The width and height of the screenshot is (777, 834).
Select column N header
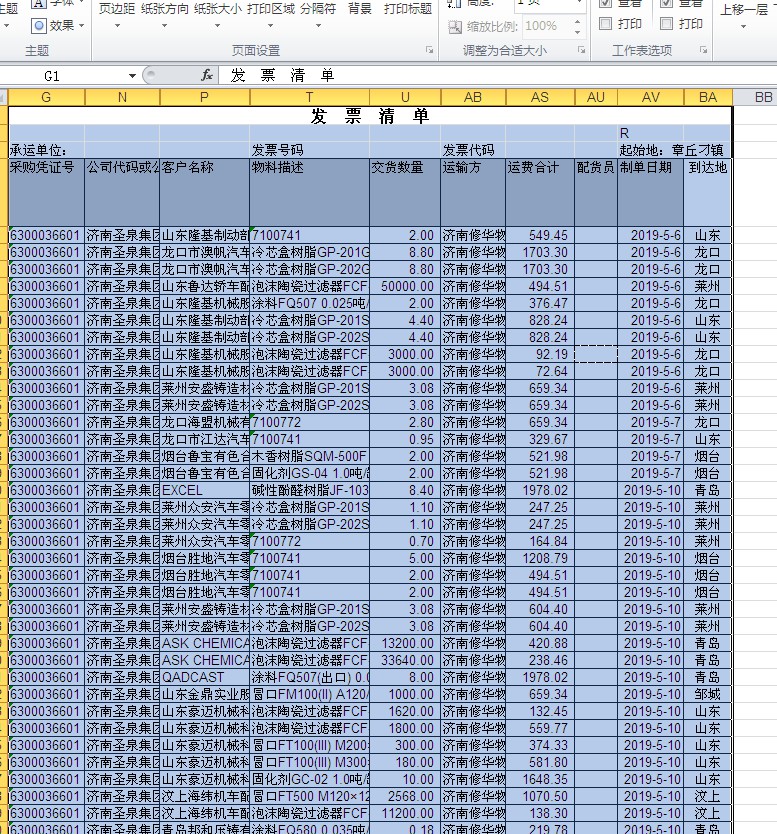pyautogui.click(x=122, y=97)
